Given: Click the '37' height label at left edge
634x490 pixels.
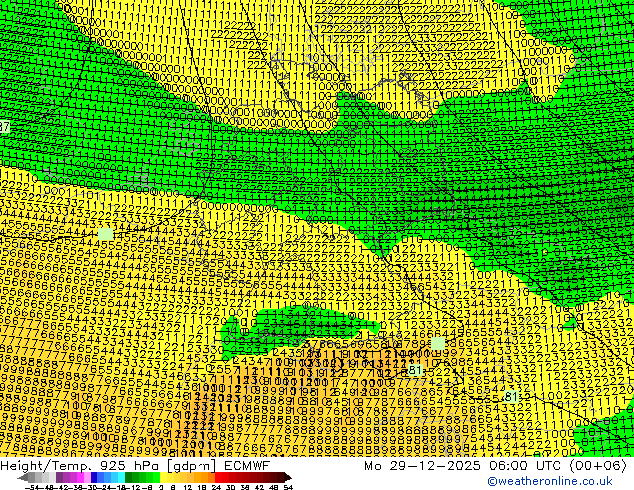Looking at the screenshot, I should (x=4, y=127).
